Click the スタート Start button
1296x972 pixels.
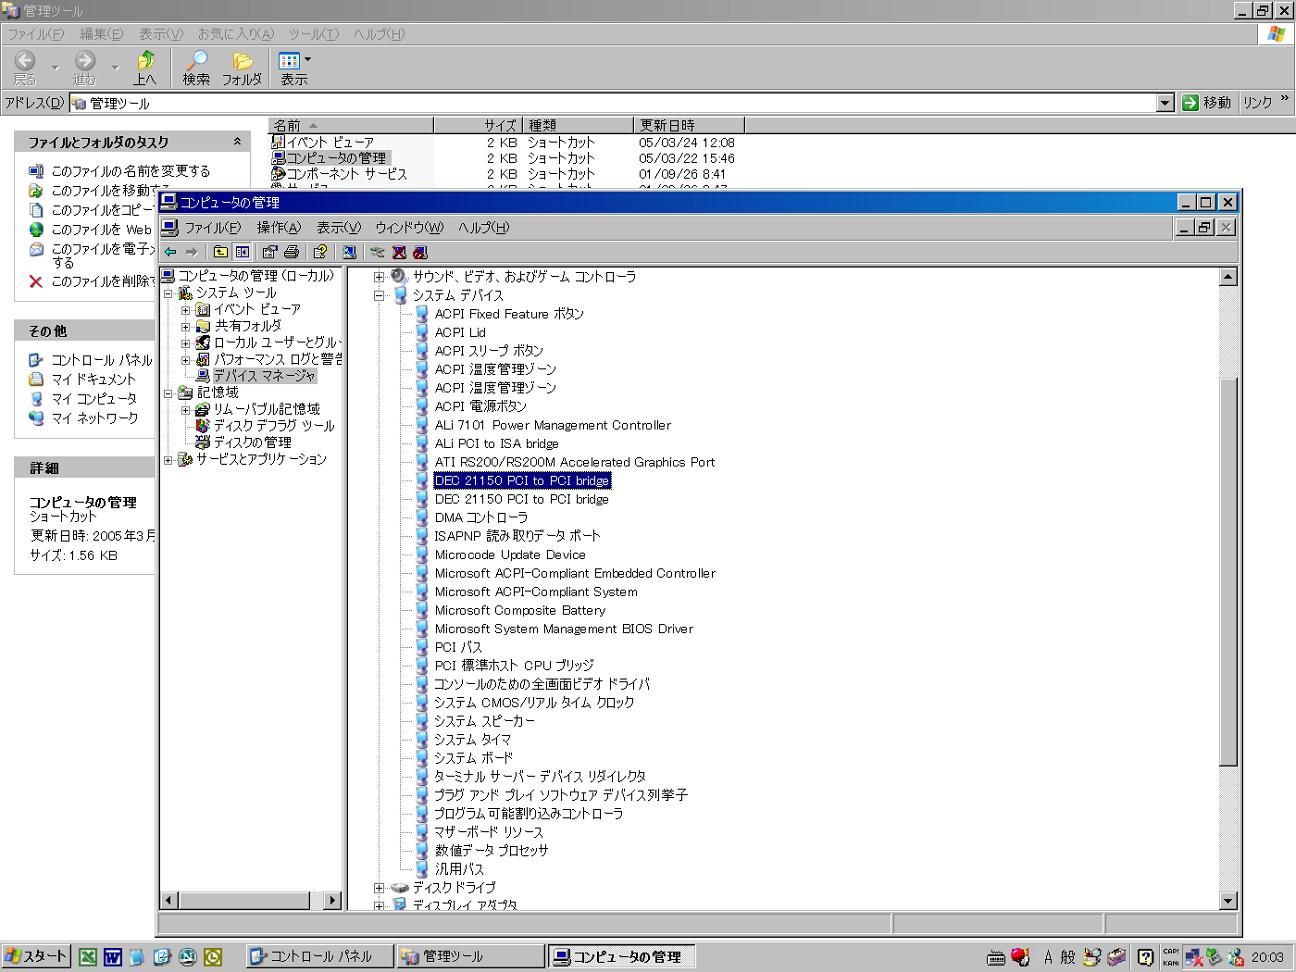36,957
